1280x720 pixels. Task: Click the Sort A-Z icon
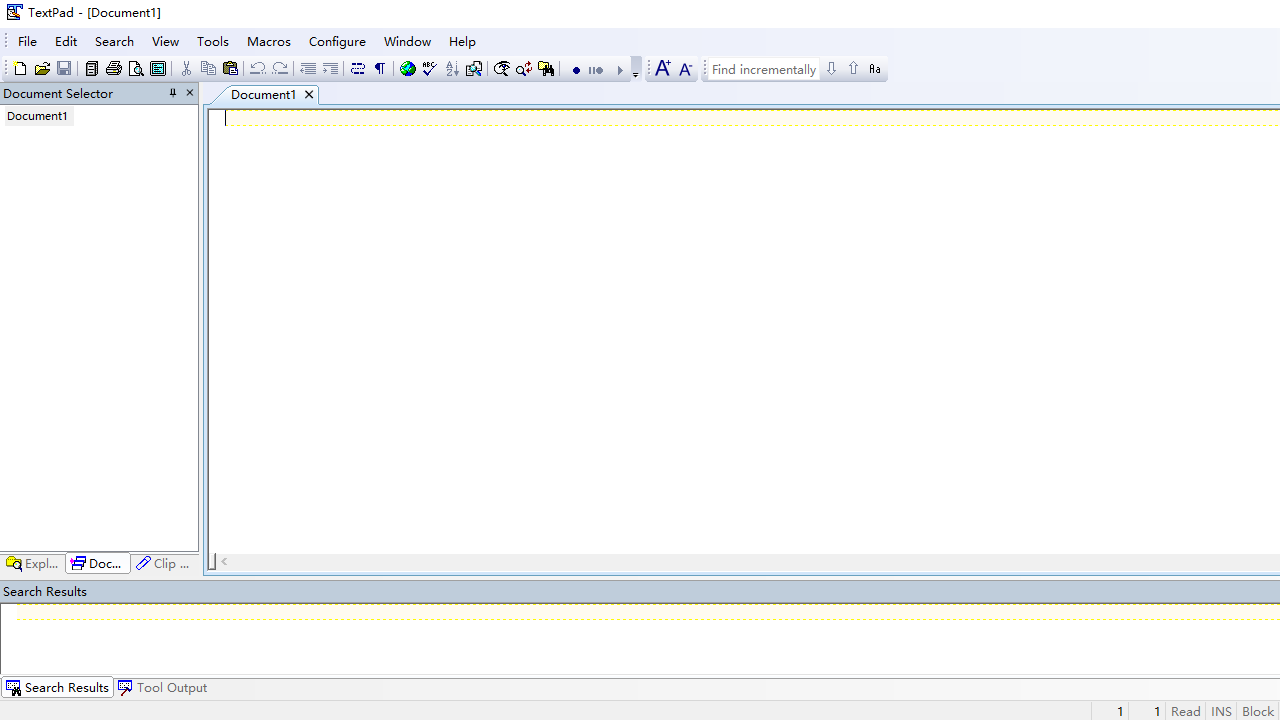pos(452,69)
